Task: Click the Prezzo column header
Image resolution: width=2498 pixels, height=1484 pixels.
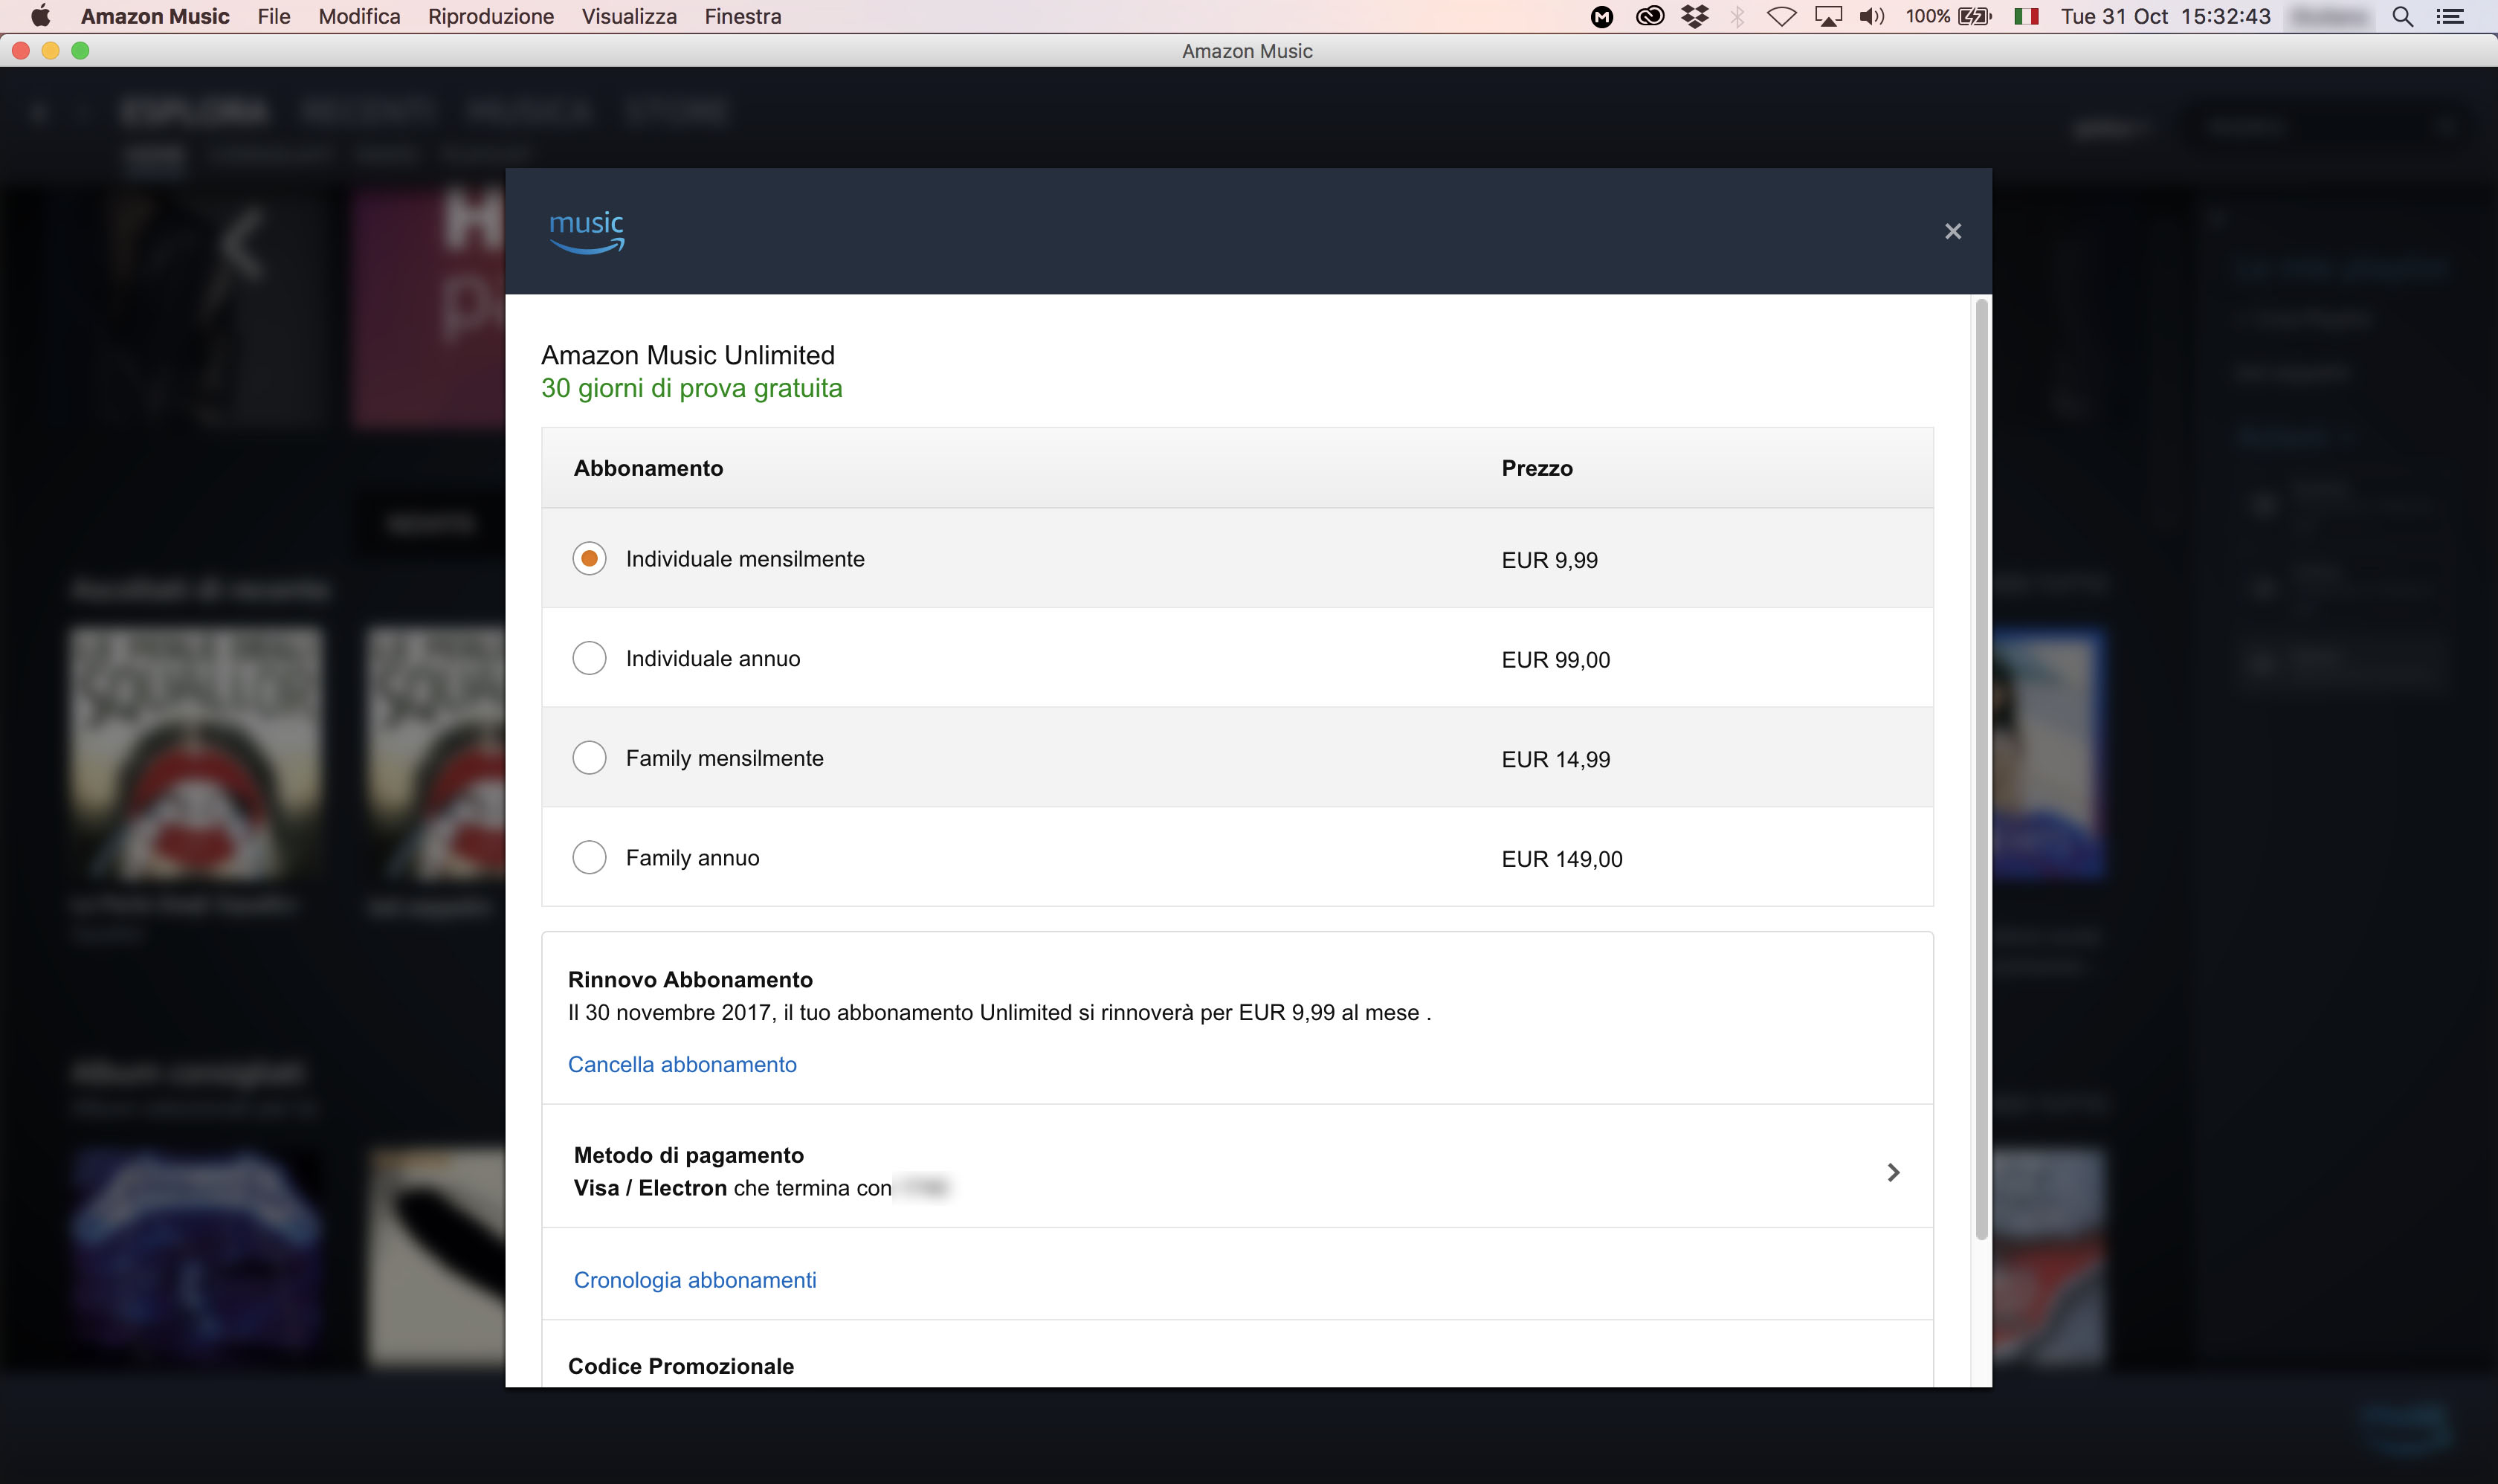Action: [x=1537, y=468]
